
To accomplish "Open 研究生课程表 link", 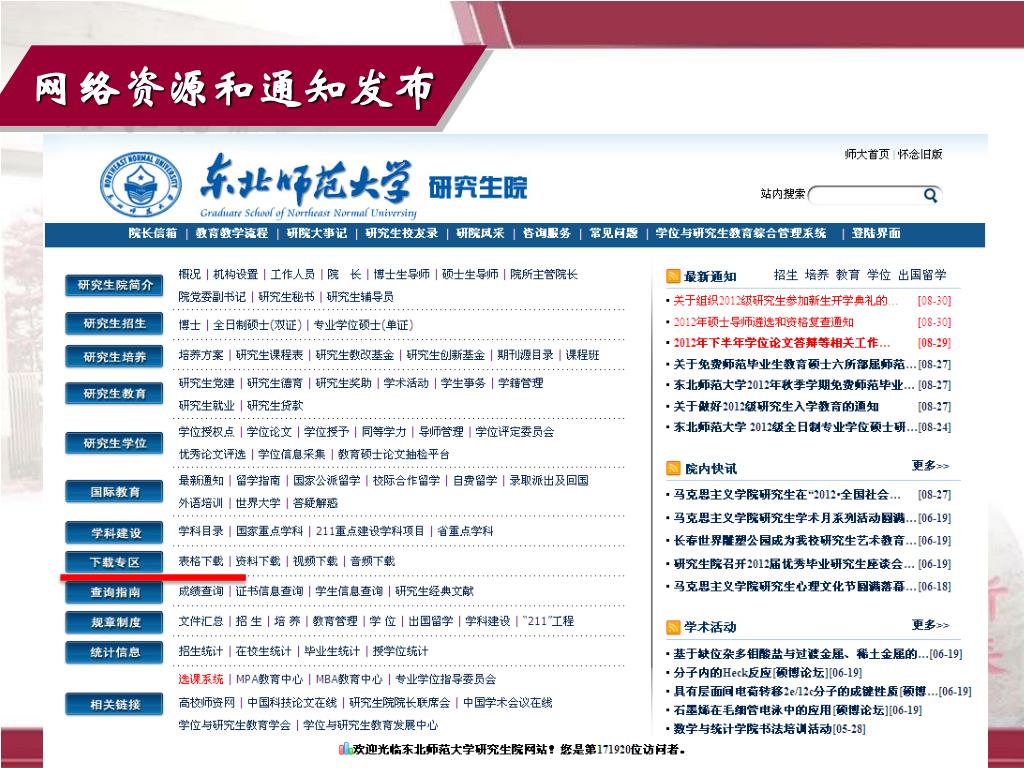I will pos(270,355).
